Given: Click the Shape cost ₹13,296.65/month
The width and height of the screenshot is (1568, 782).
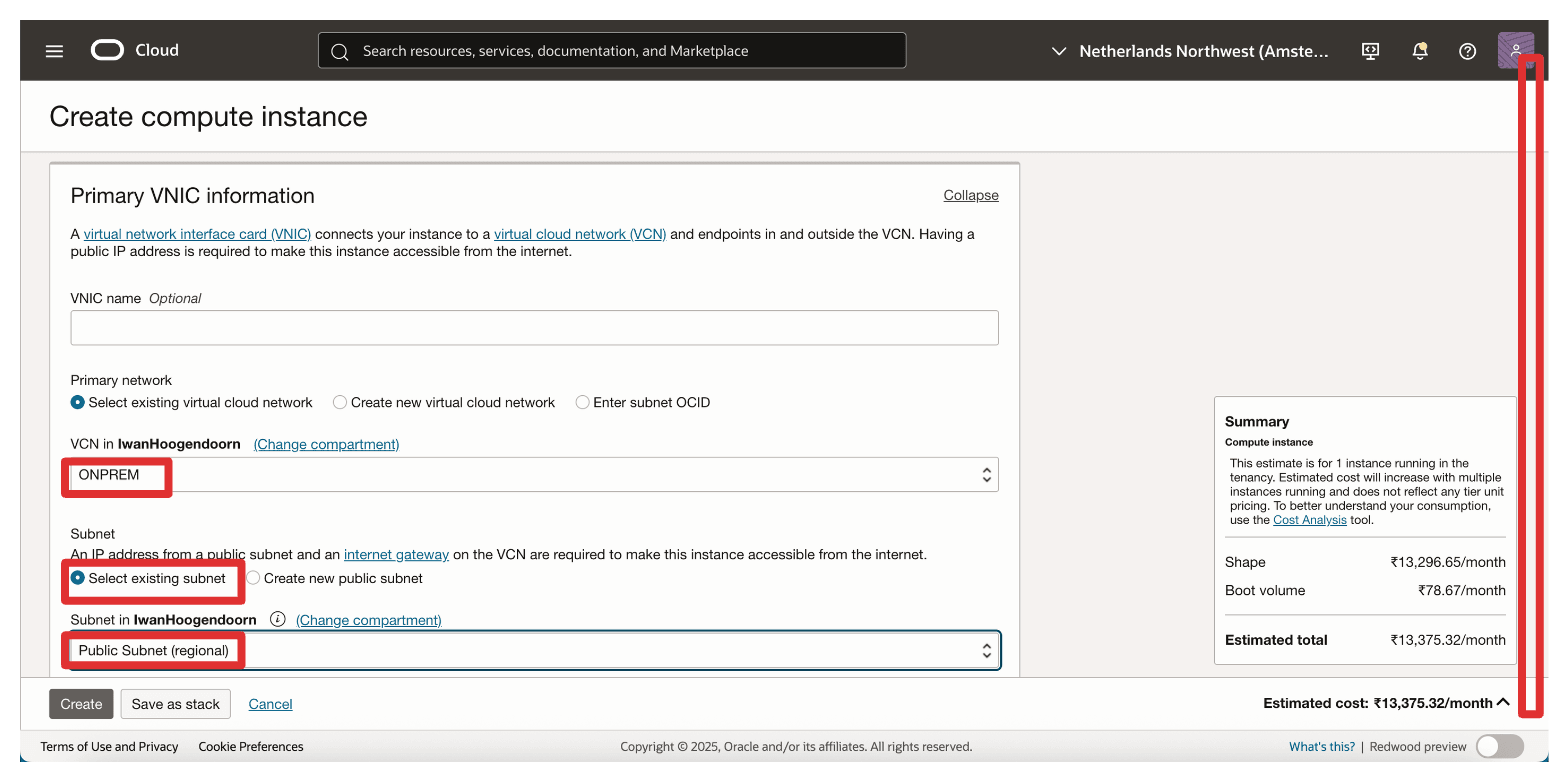Looking at the screenshot, I should [1447, 562].
